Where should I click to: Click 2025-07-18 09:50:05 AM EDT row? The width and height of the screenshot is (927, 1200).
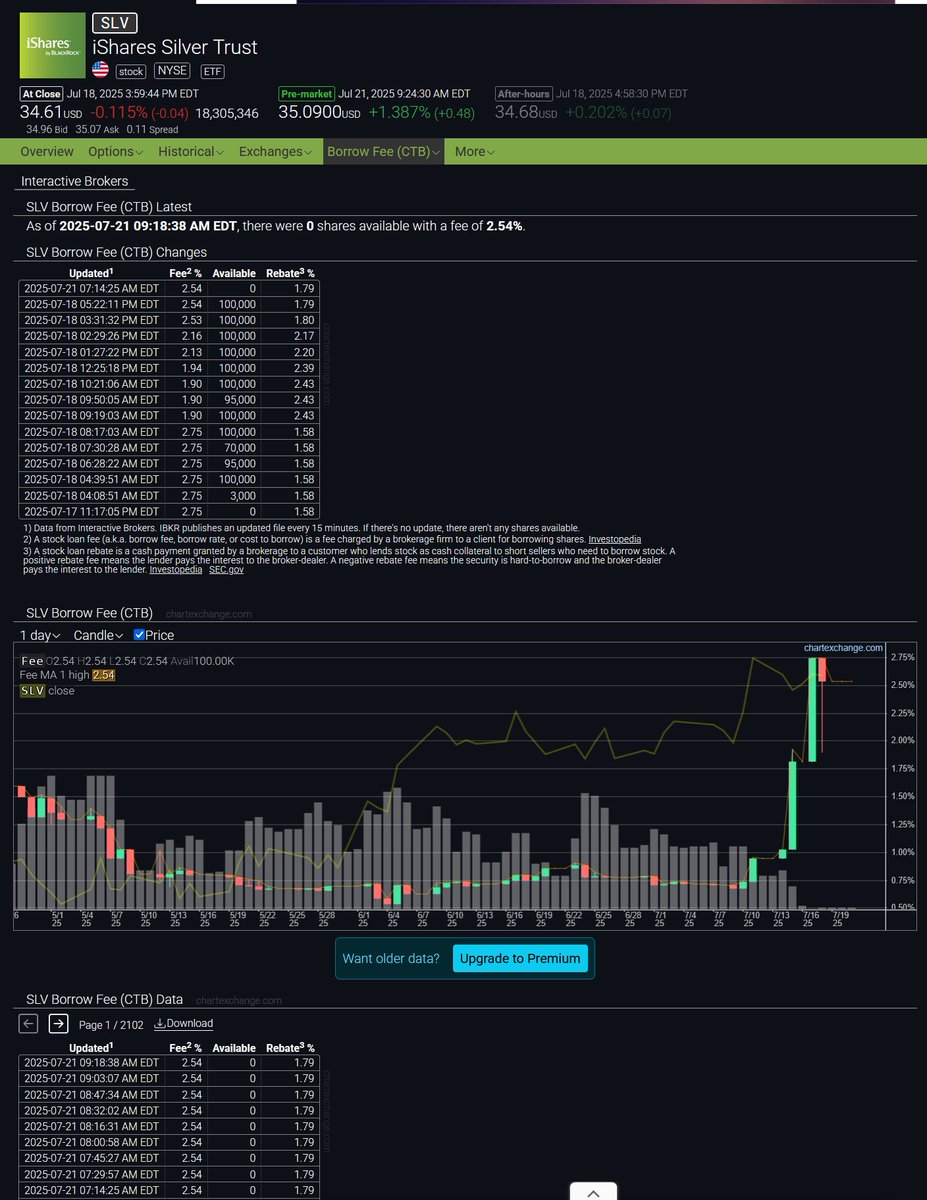pyautogui.click(x=169, y=400)
